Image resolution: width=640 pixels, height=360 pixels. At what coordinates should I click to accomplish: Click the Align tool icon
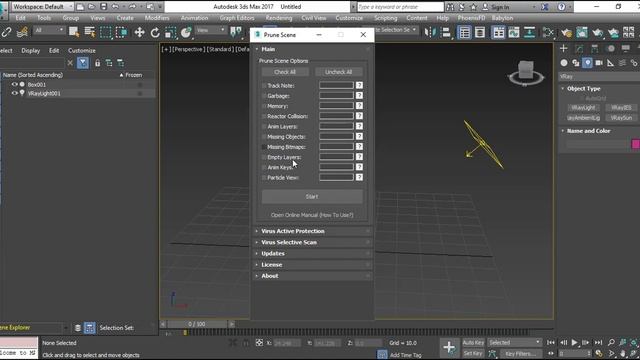(446, 32)
